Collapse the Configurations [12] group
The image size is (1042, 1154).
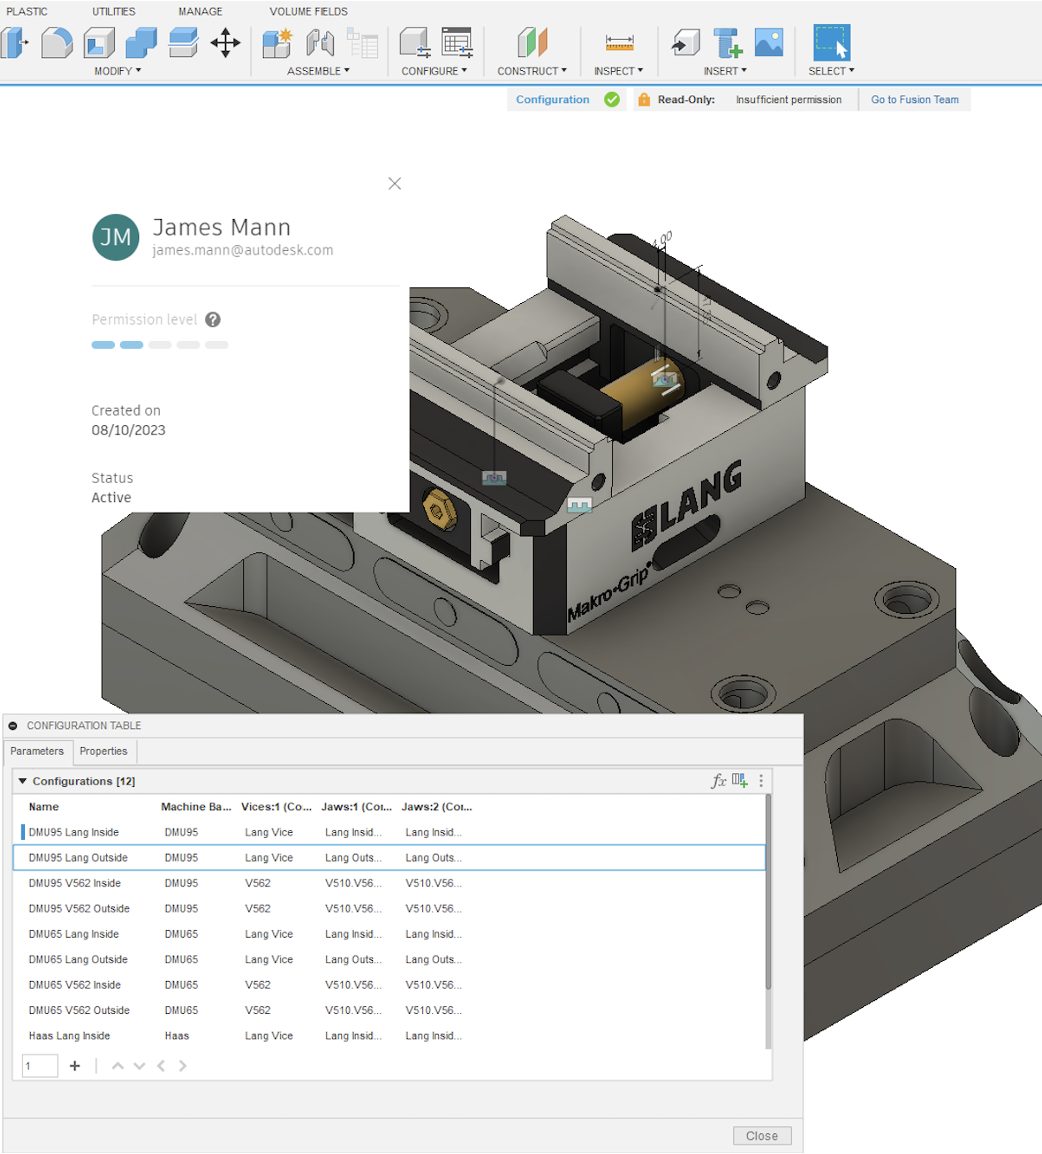(x=23, y=780)
